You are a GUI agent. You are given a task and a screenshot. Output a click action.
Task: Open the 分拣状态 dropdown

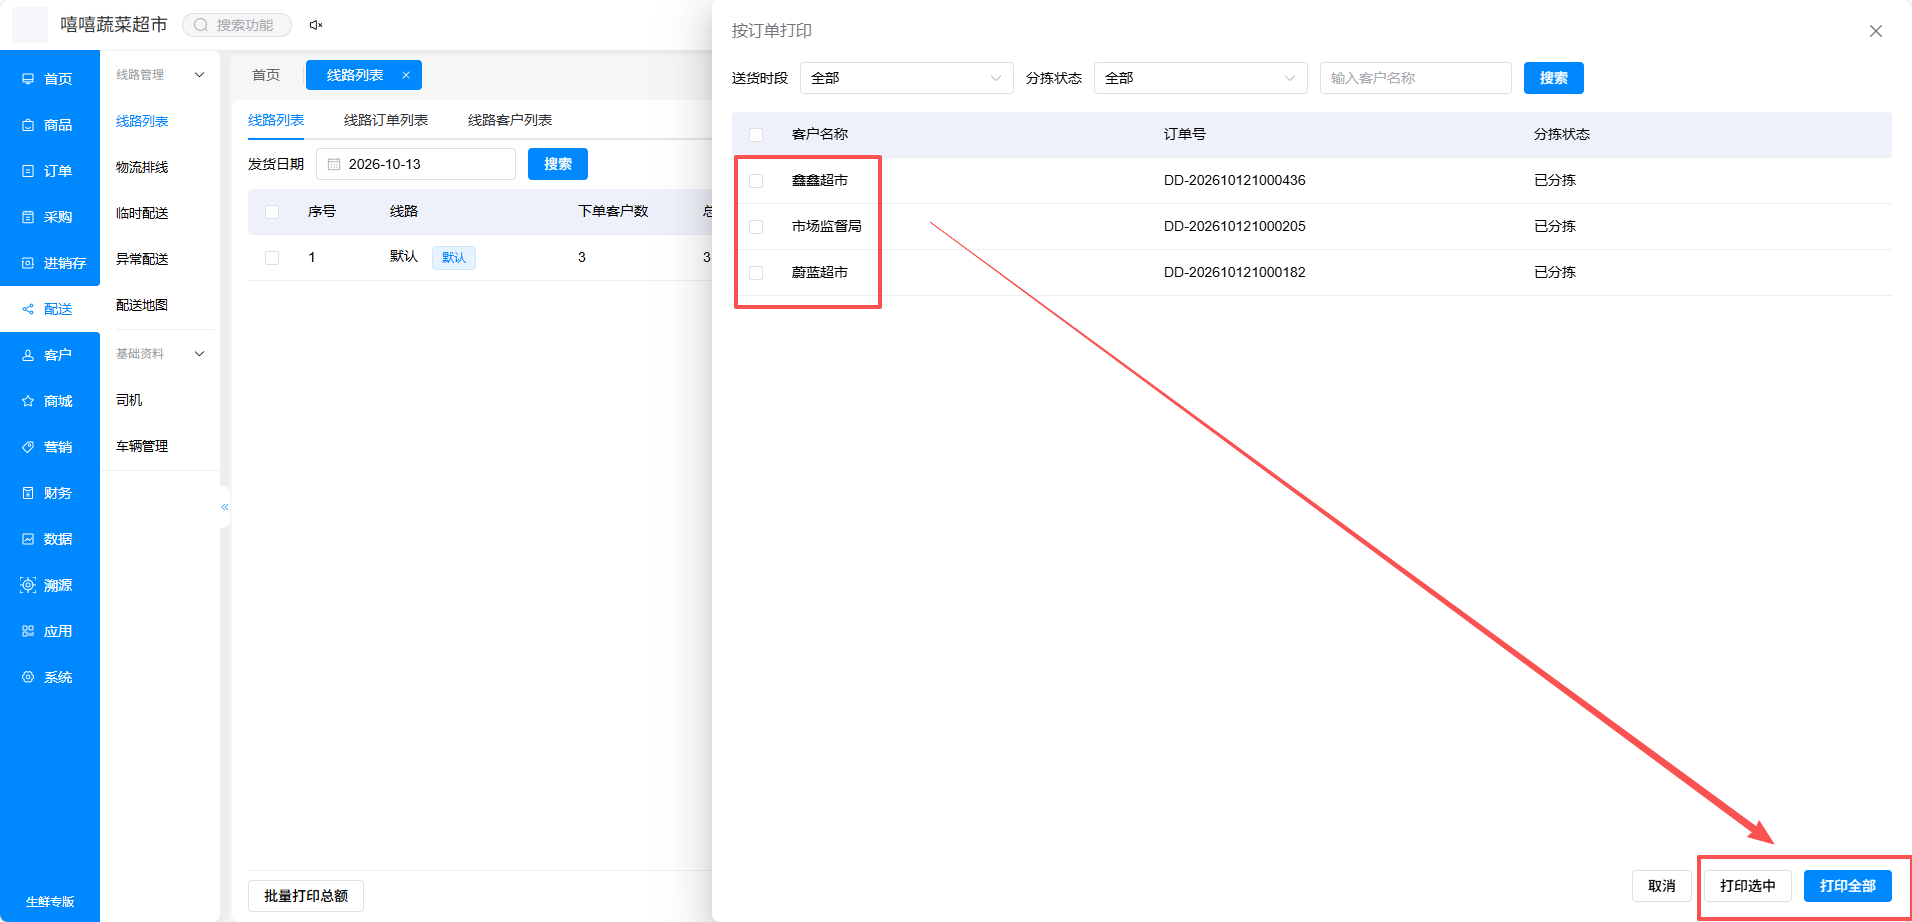[x=1200, y=78]
